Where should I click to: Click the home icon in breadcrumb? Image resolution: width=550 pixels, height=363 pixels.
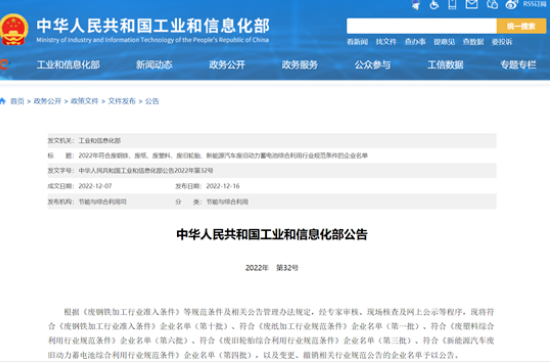click(x=3, y=101)
